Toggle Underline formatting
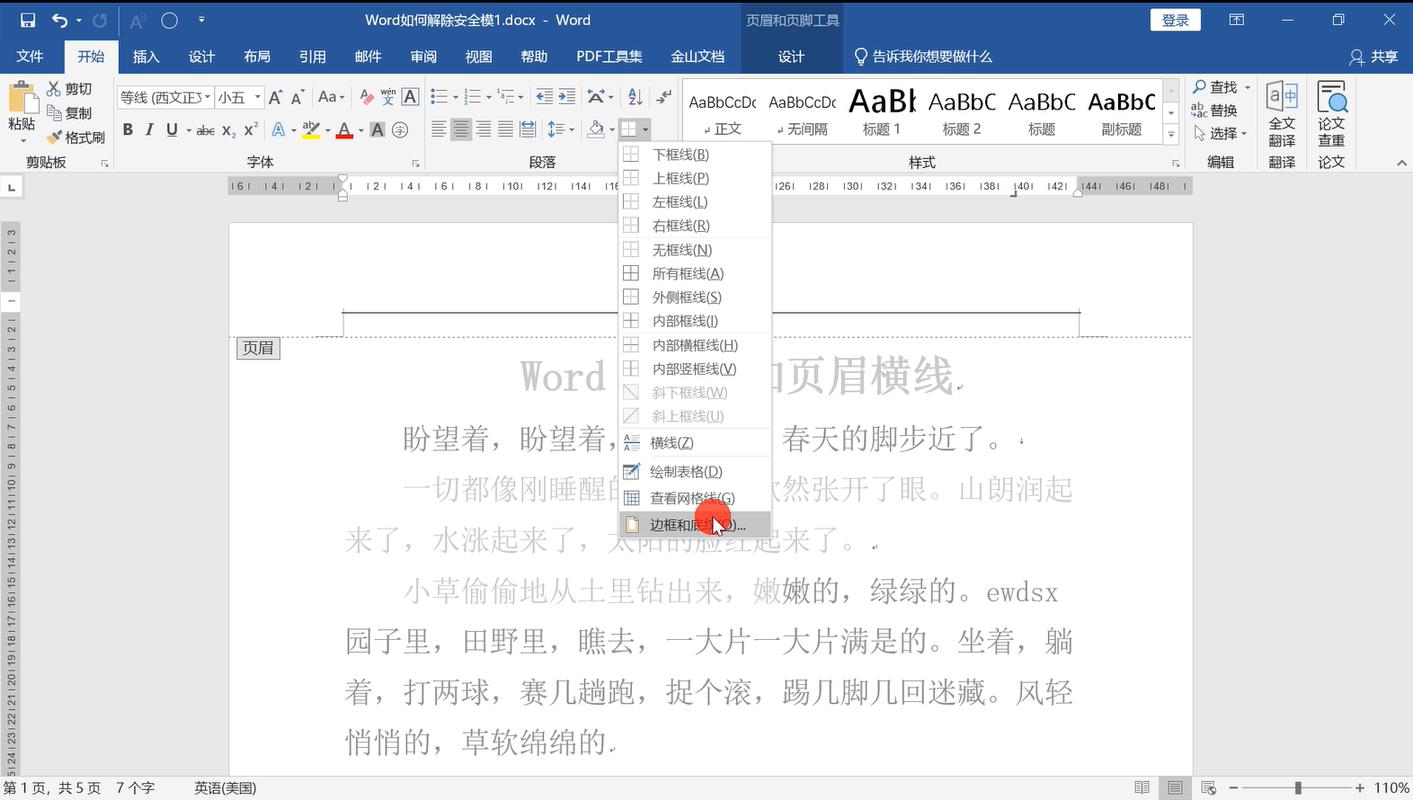This screenshot has width=1413, height=800. (172, 129)
